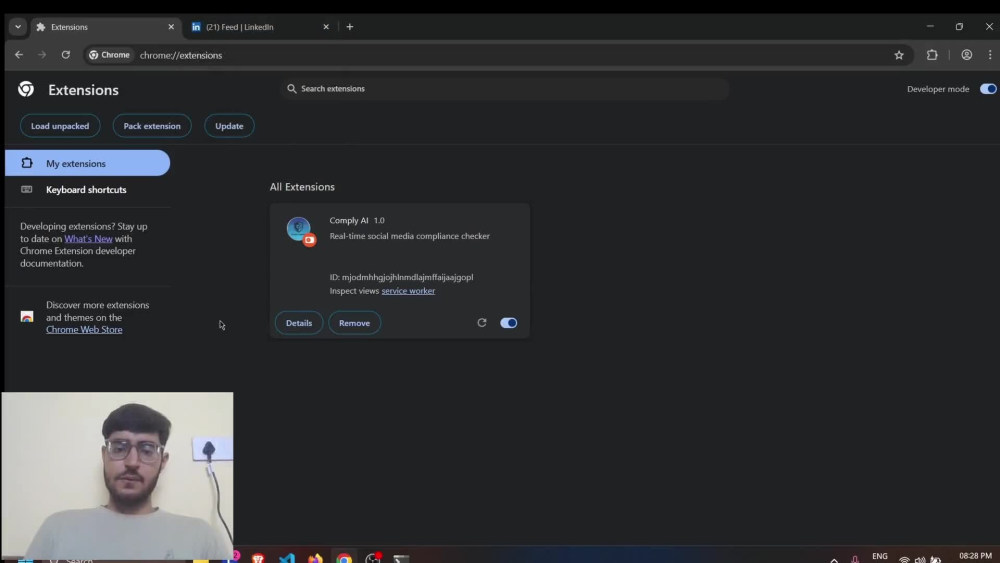The image size is (1000, 563).
Task: Click the Update button
Action: point(229,126)
